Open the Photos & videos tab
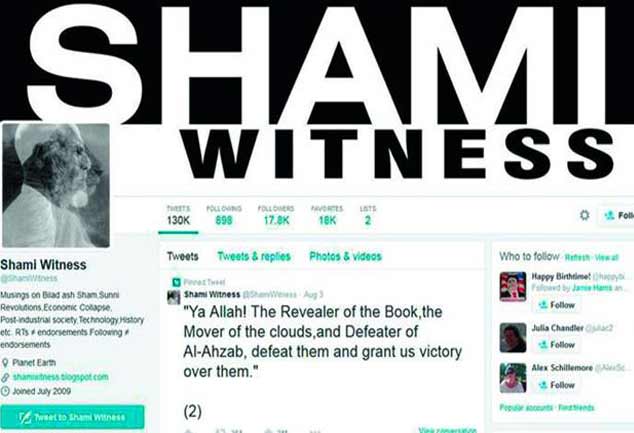 pyautogui.click(x=345, y=256)
